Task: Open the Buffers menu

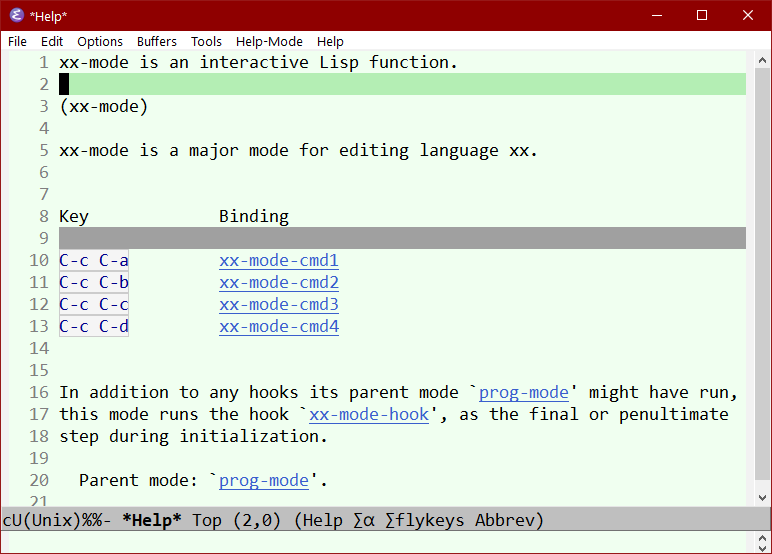Action: (157, 41)
